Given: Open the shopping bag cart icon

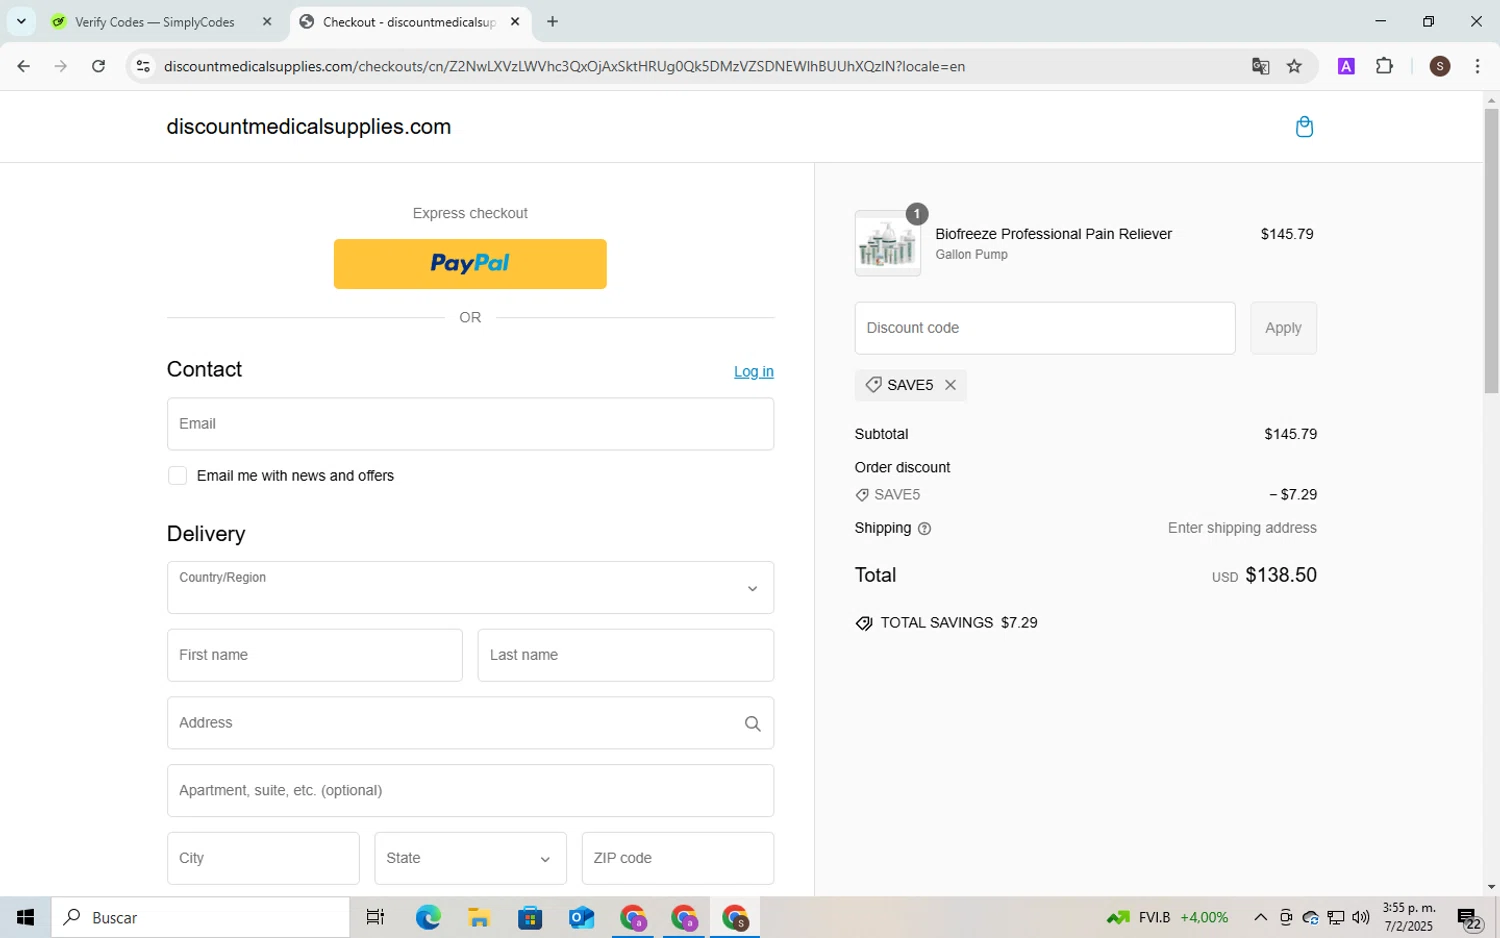Looking at the screenshot, I should point(1304,127).
